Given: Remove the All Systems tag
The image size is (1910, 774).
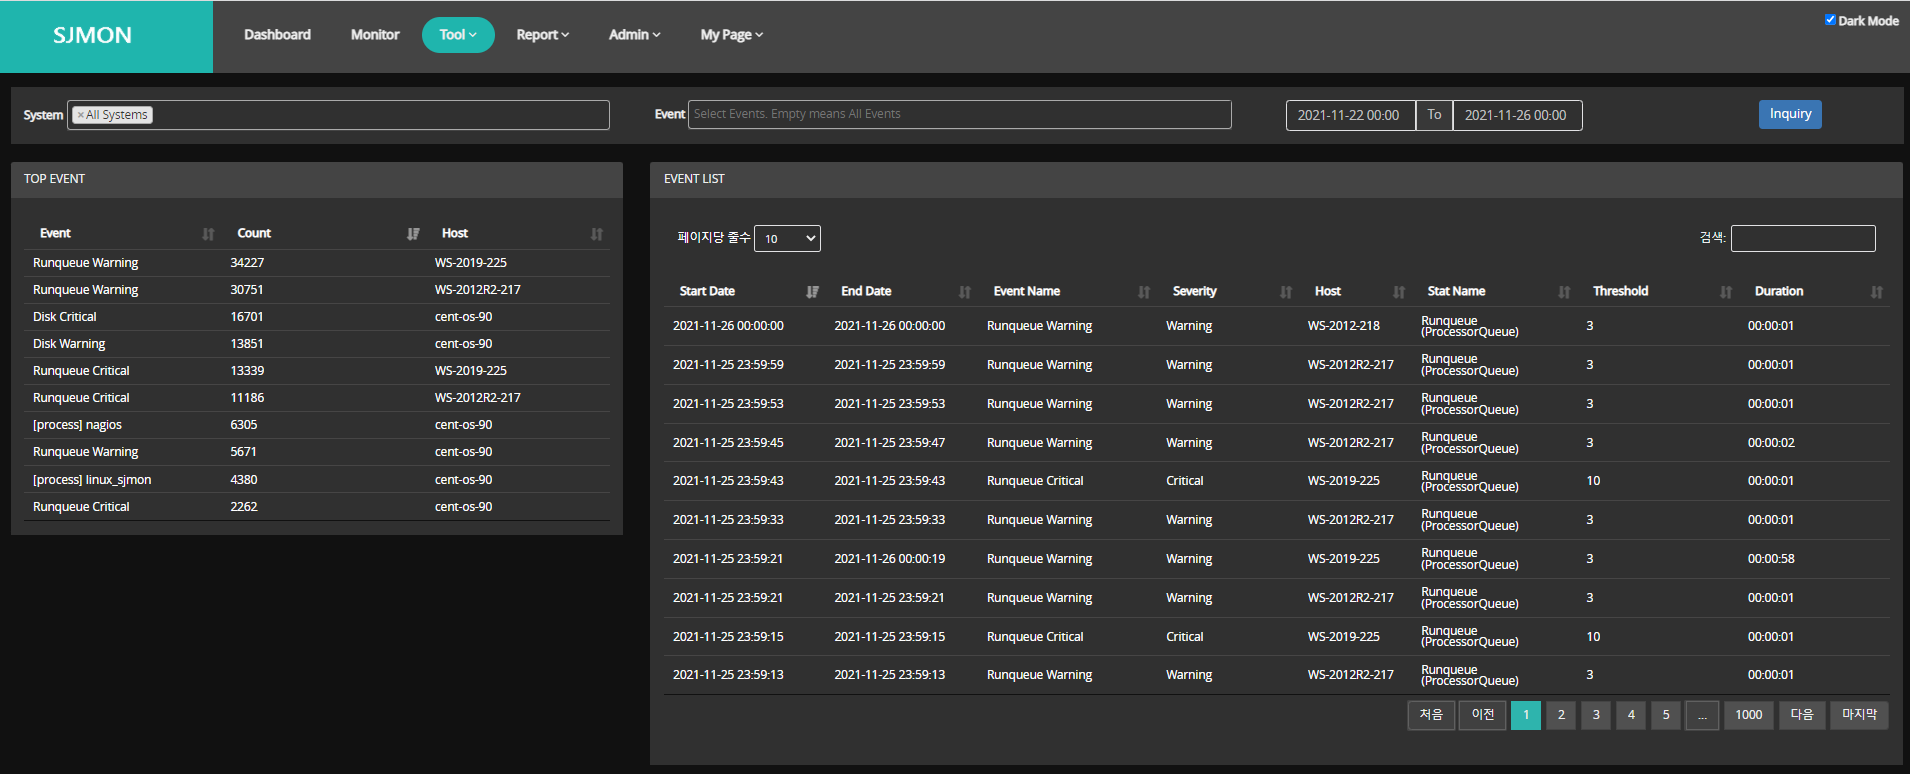Looking at the screenshot, I should click(81, 115).
